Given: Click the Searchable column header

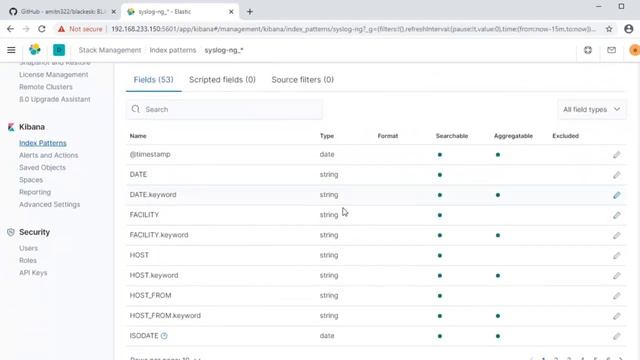Looking at the screenshot, I should pyautogui.click(x=452, y=136).
